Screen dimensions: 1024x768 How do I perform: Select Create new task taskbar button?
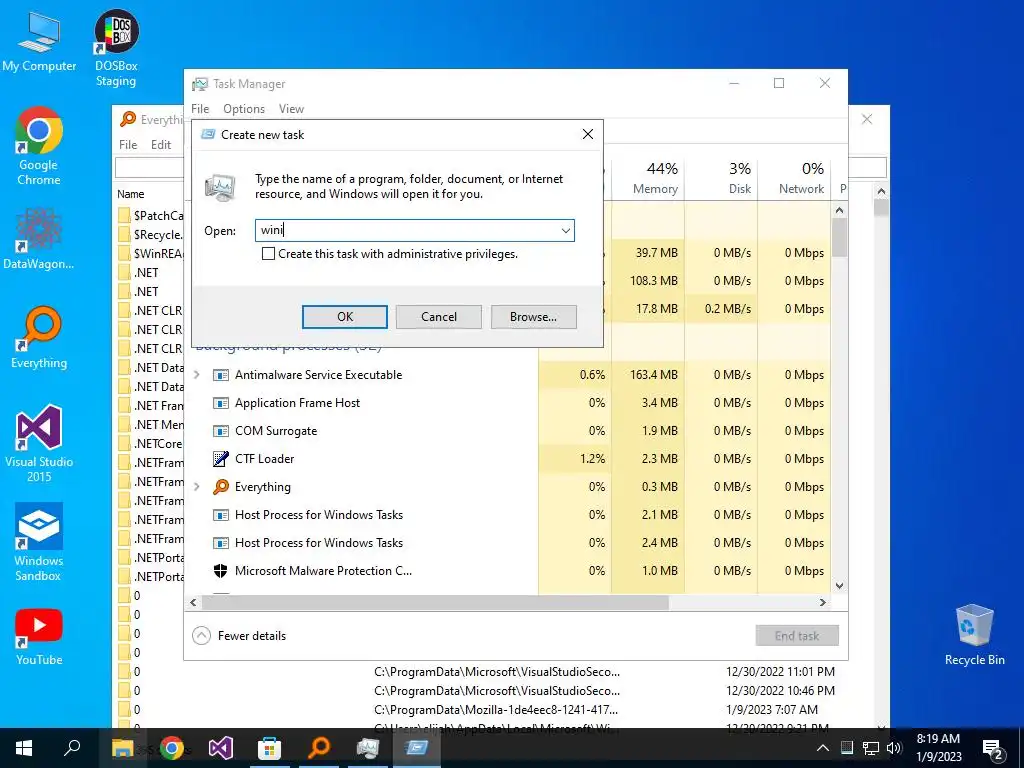[x=417, y=748]
